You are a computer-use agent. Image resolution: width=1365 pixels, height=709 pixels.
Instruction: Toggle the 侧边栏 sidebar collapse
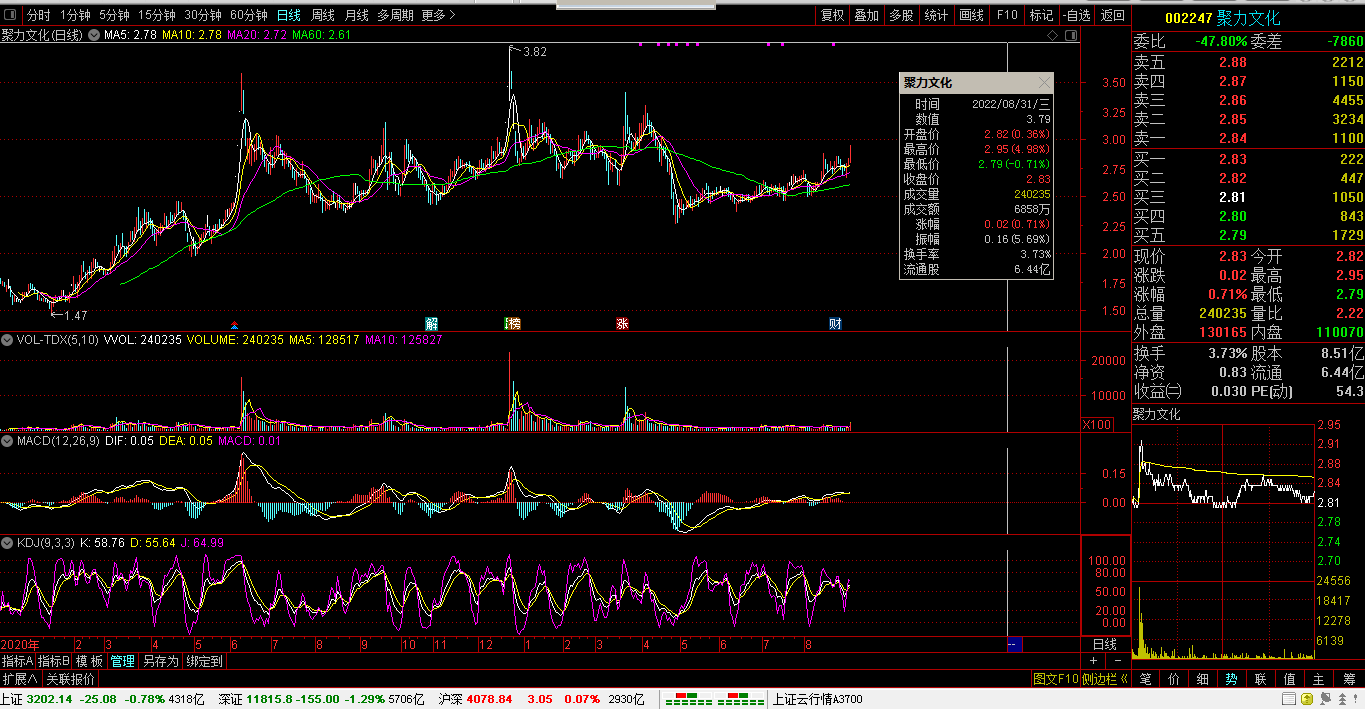[x=1107, y=679]
